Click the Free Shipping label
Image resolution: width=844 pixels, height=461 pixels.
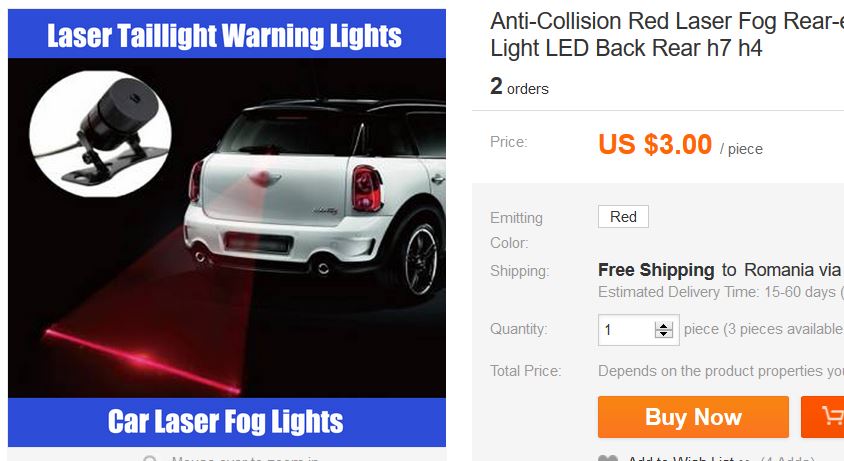click(x=656, y=270)
